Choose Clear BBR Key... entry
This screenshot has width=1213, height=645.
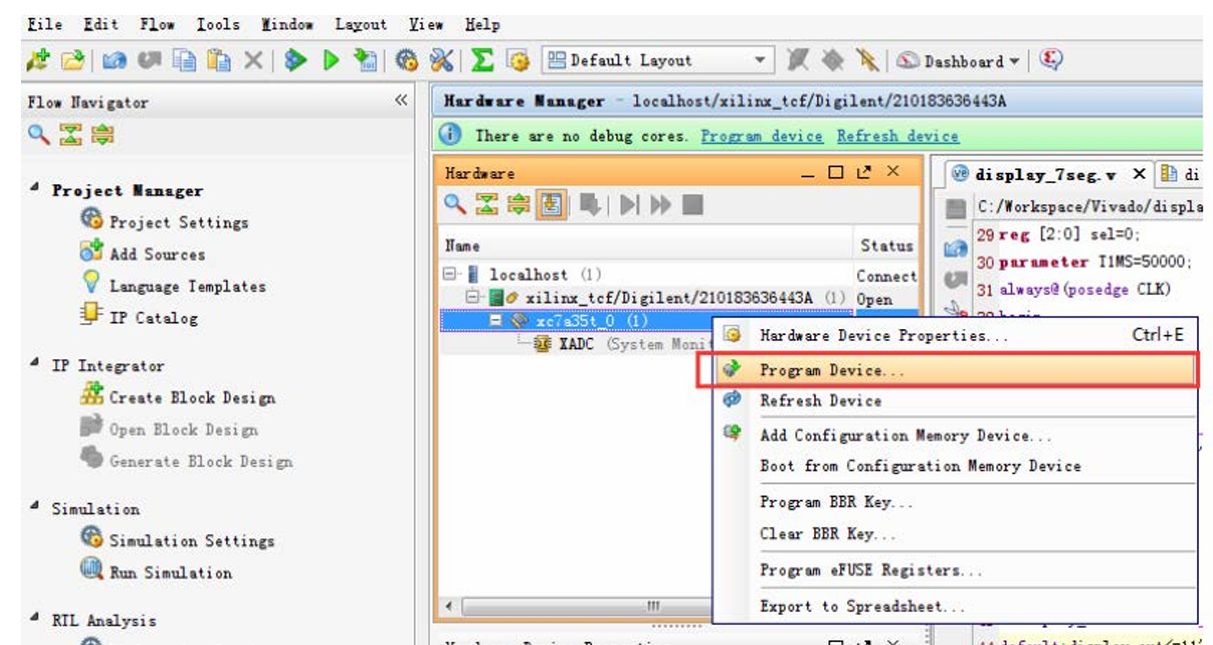coord(954,534)
